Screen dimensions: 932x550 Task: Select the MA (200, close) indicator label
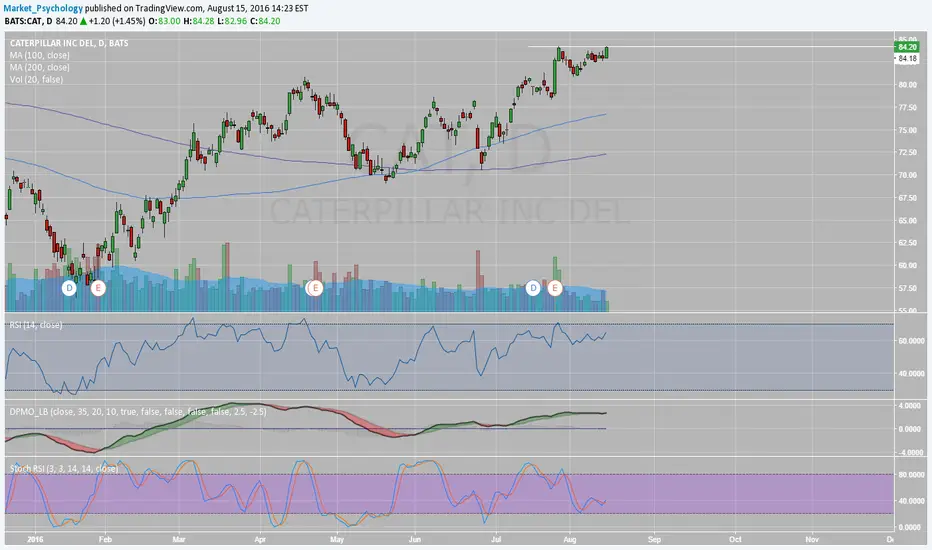point(39,67)
